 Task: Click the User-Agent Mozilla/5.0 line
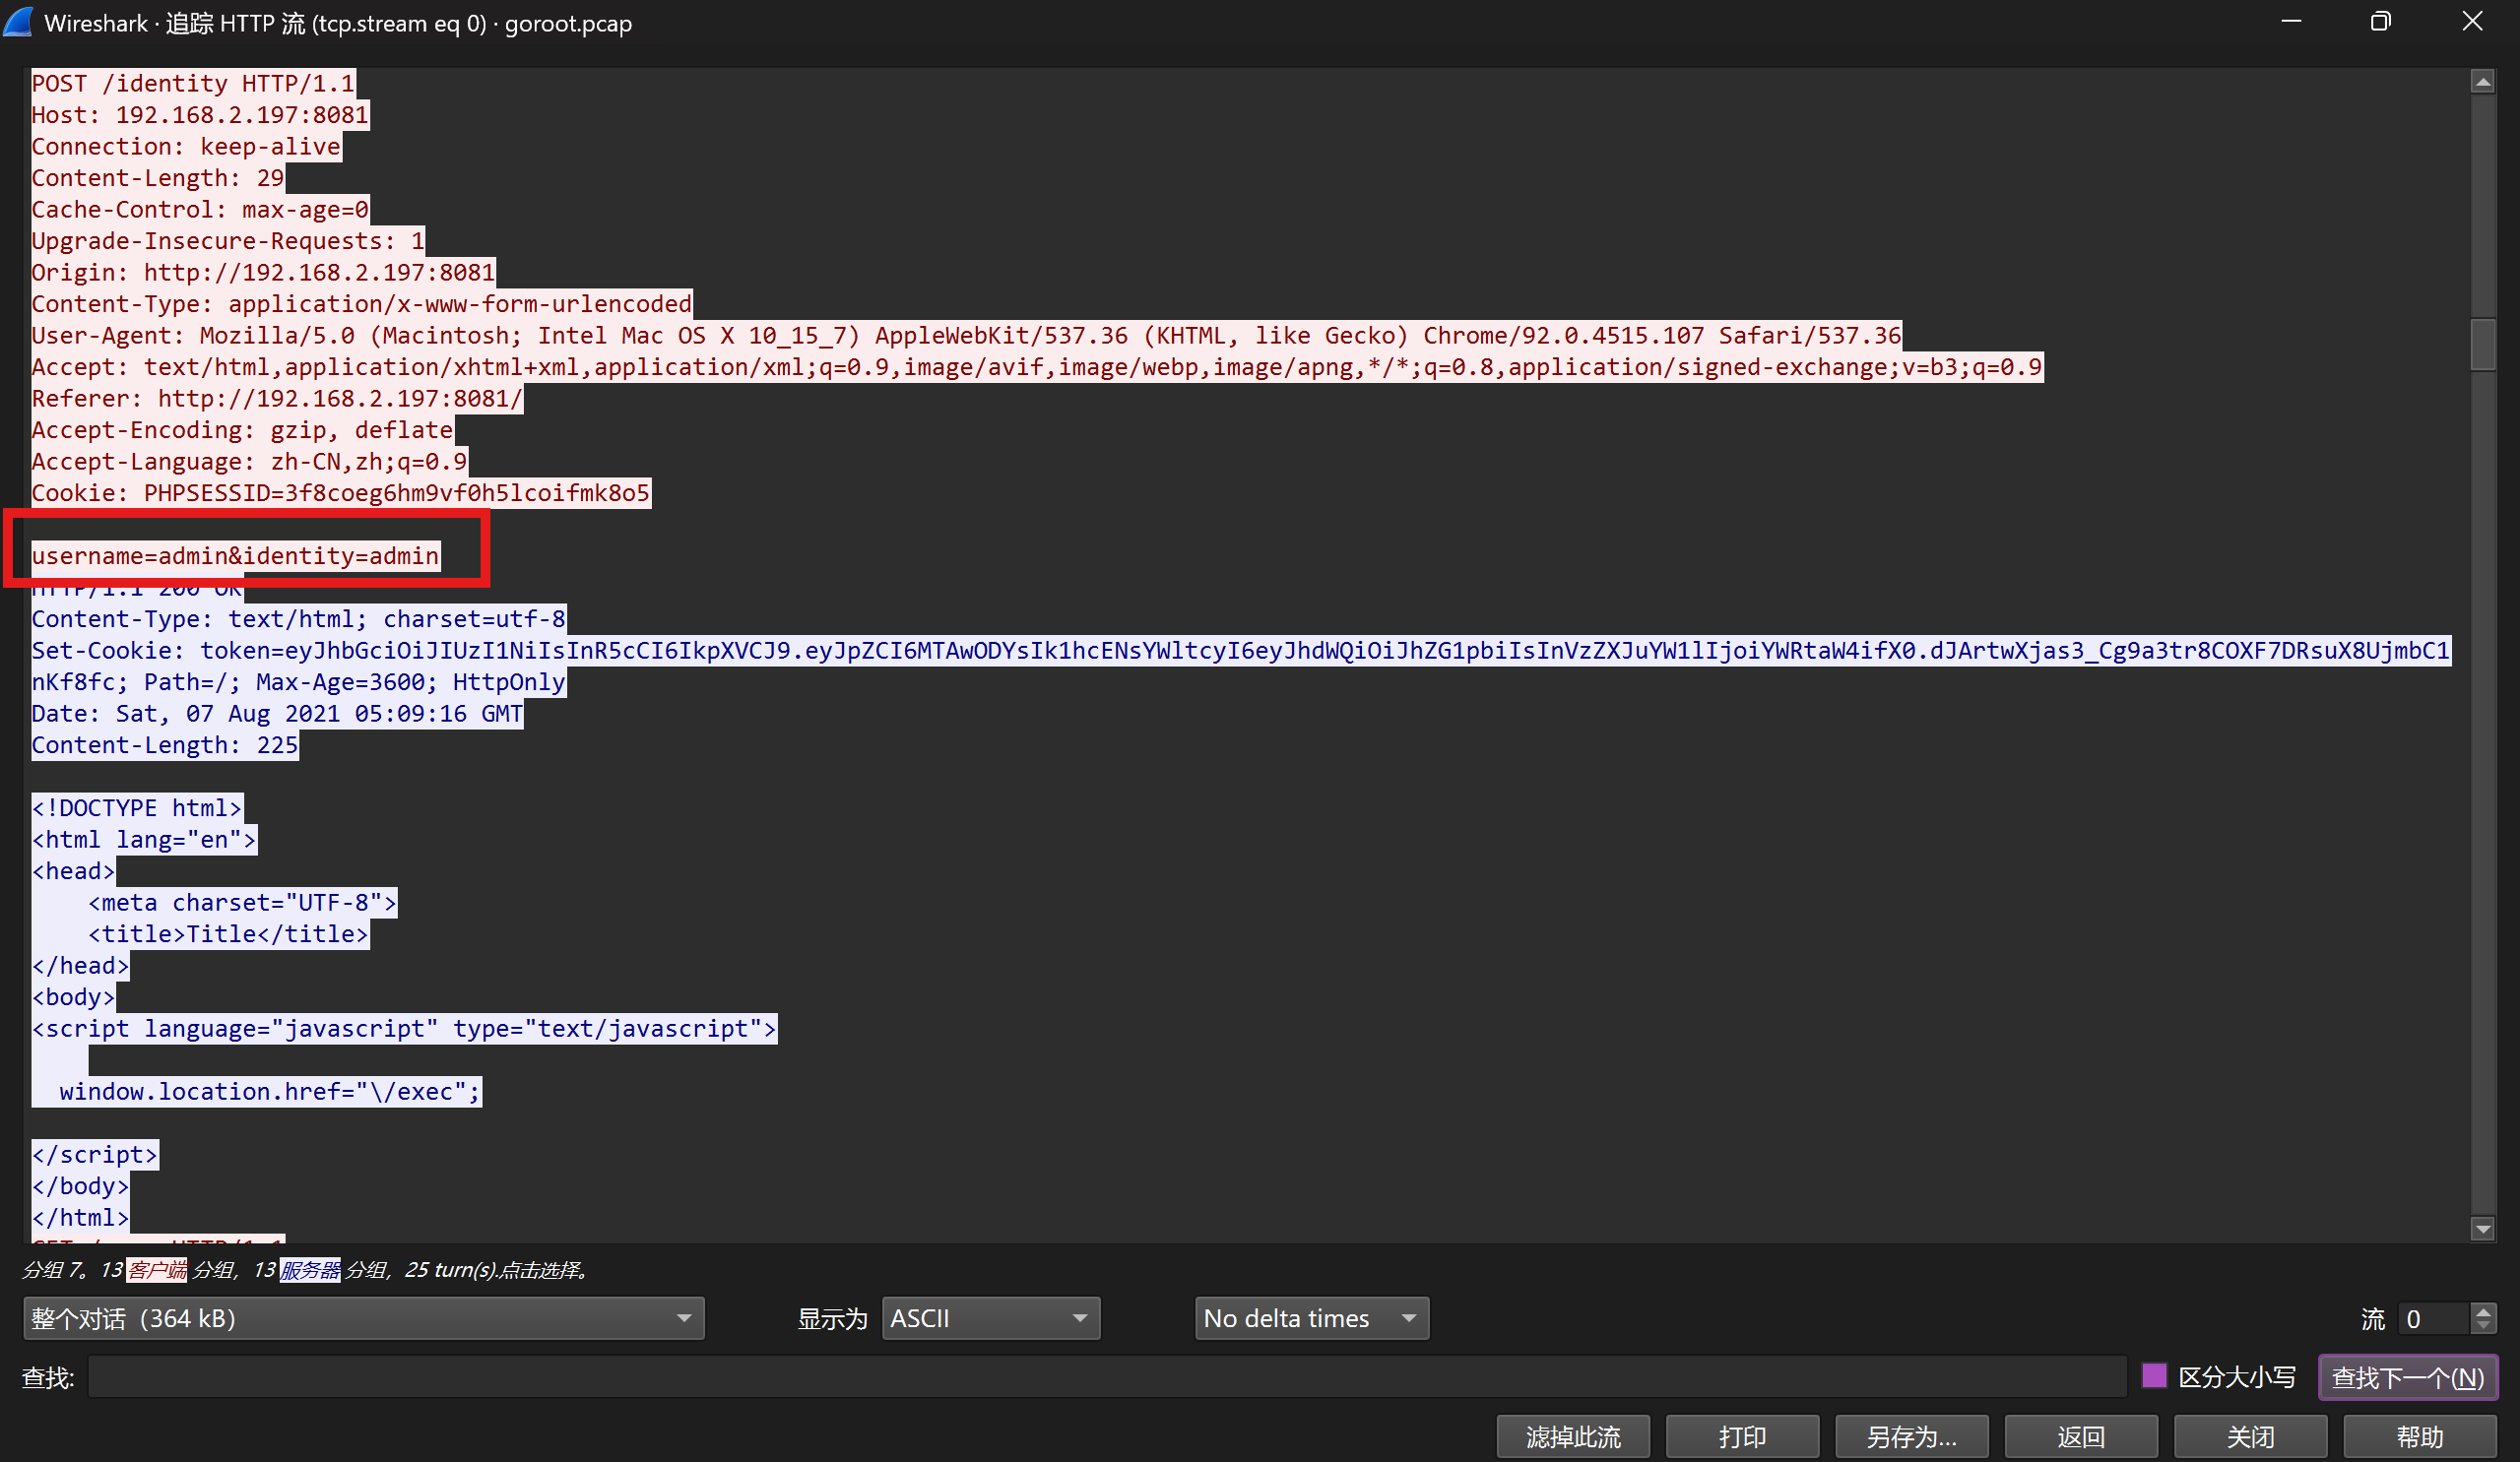966,336
